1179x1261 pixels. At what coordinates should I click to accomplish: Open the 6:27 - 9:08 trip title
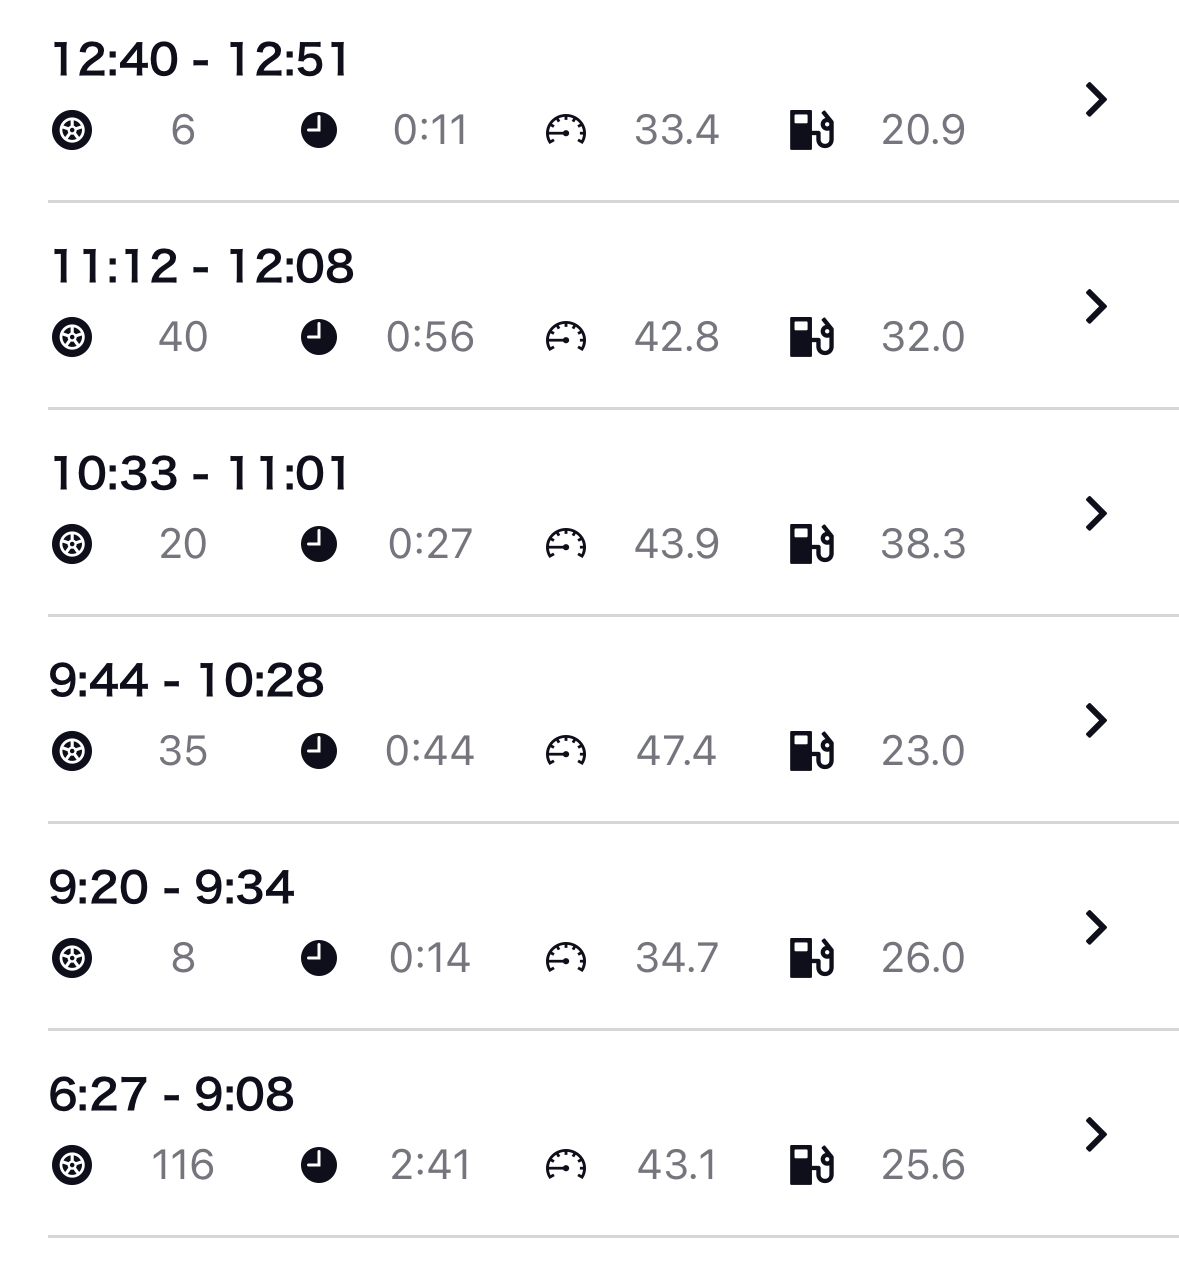171,1094
